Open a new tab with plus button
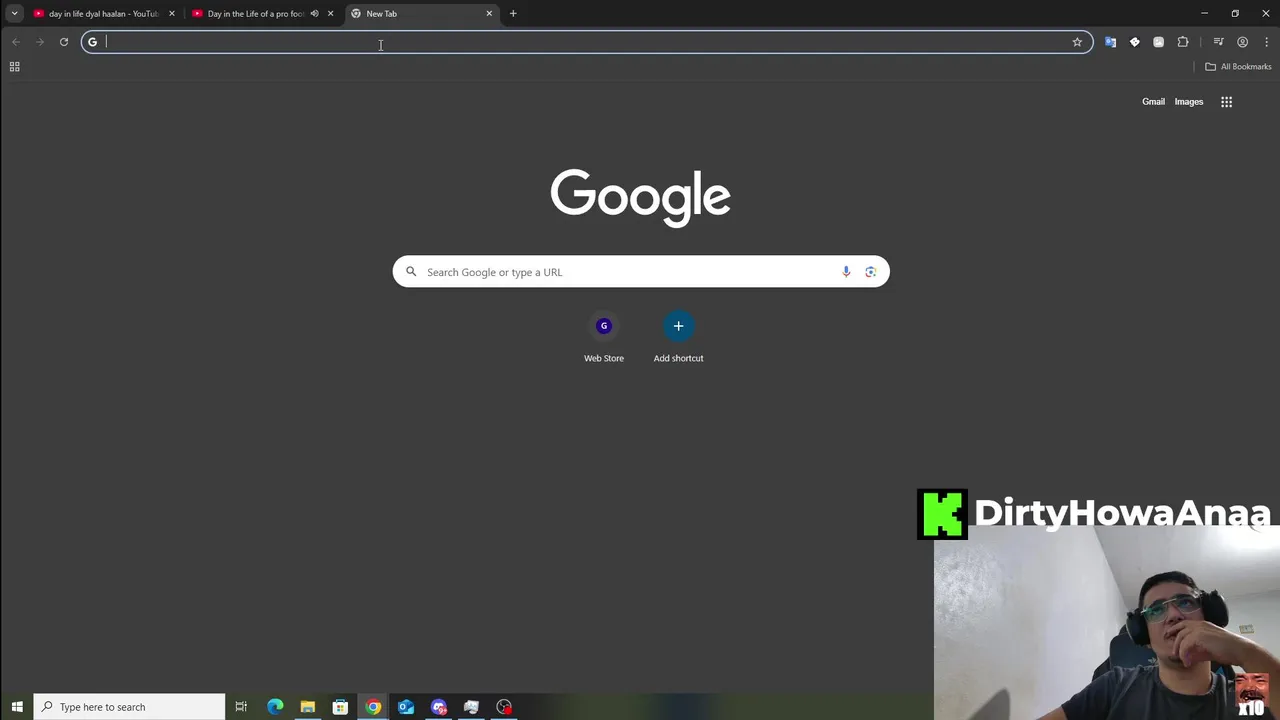Screen dimensions: 1280x720 point(513,14)
